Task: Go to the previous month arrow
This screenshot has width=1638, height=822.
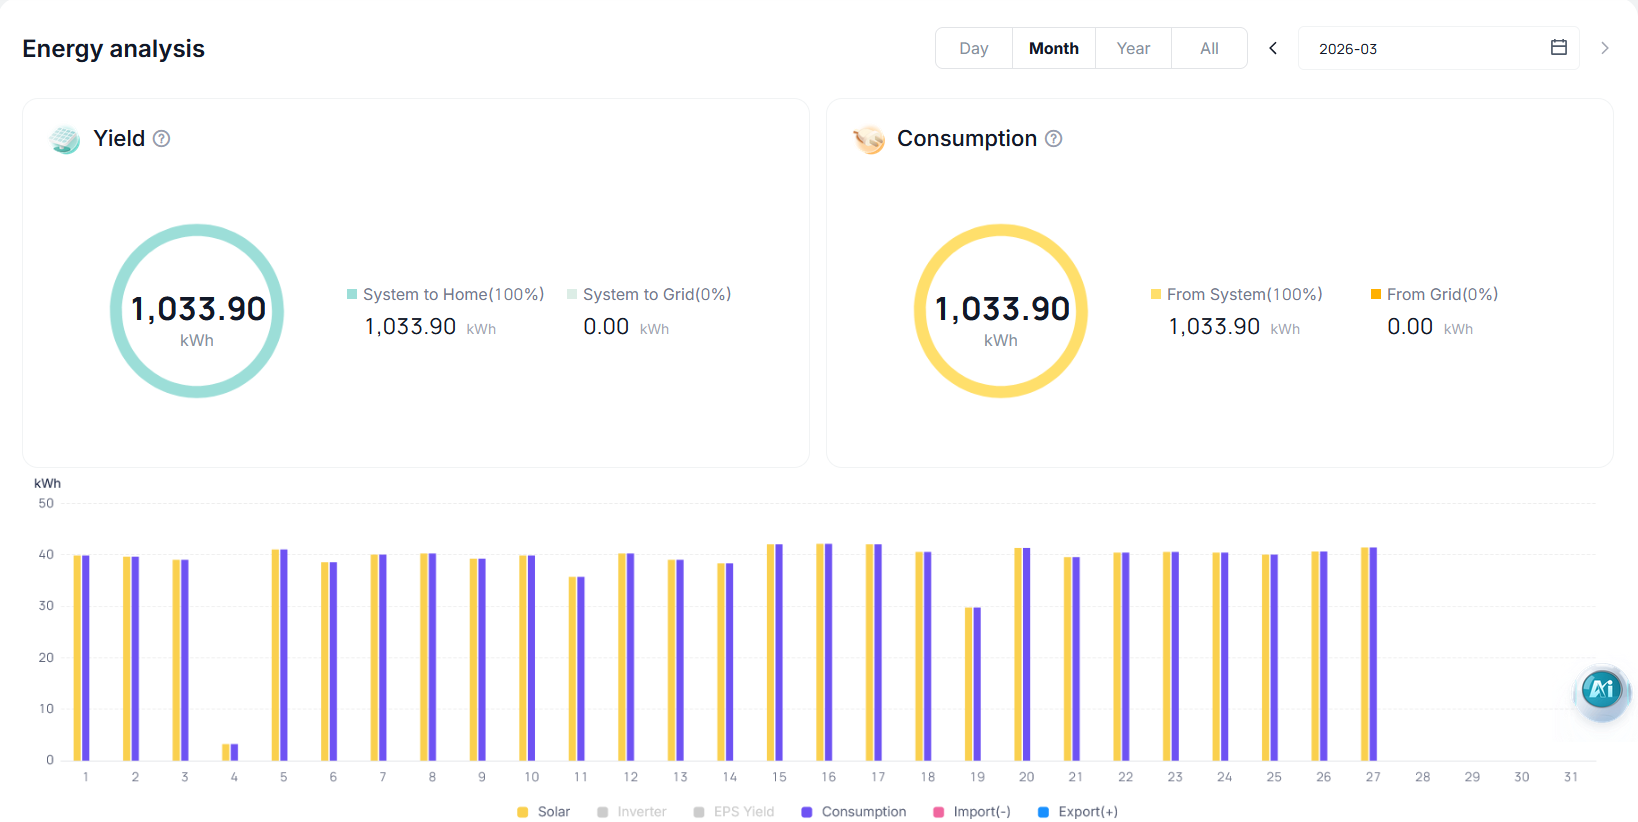Action: pos(1273,48)
